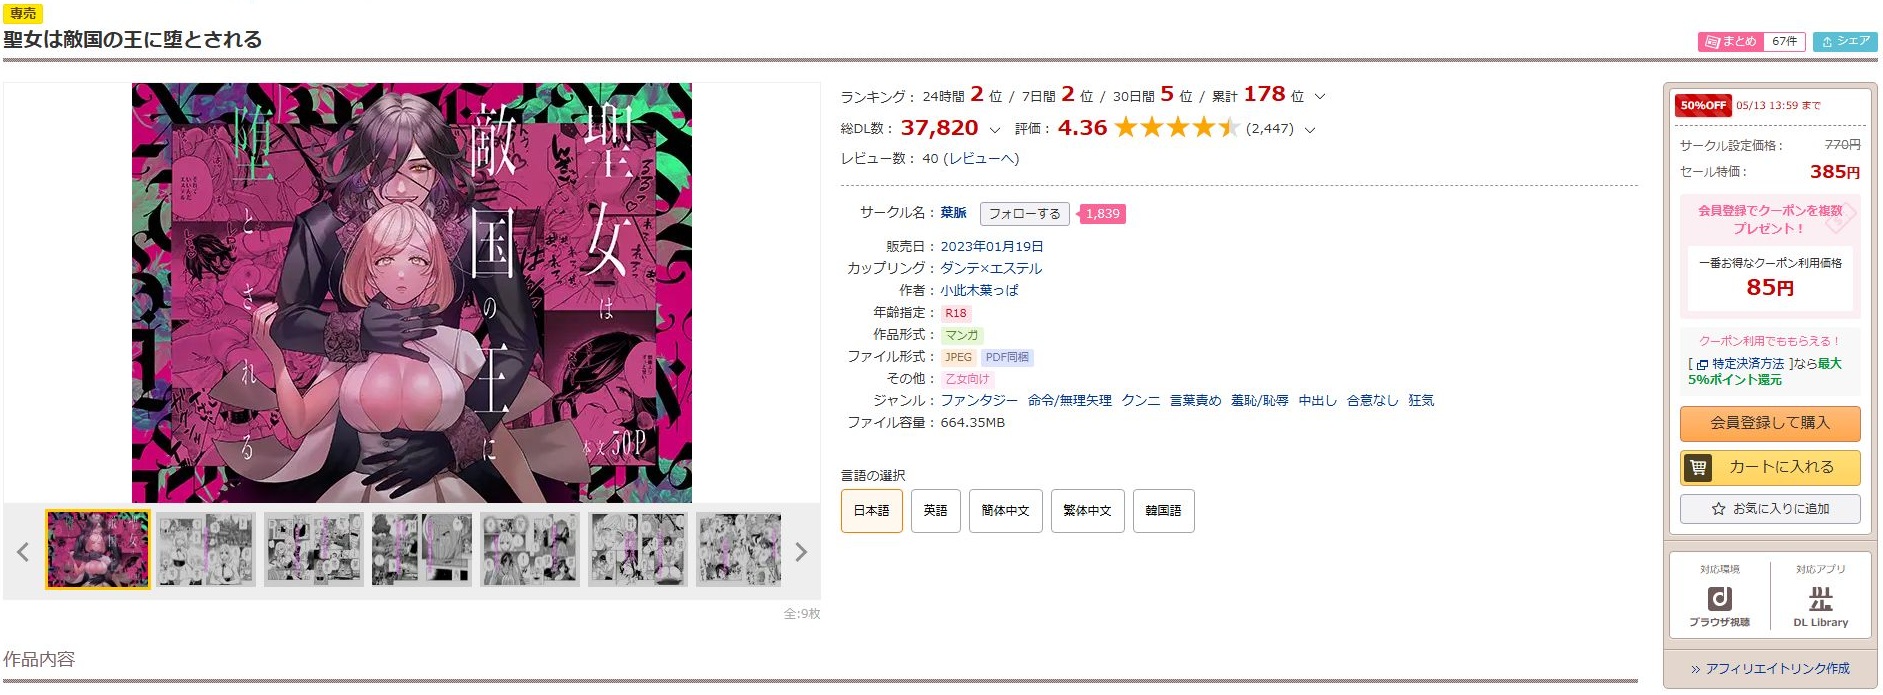Select 日本語 language option

[871, 510]
